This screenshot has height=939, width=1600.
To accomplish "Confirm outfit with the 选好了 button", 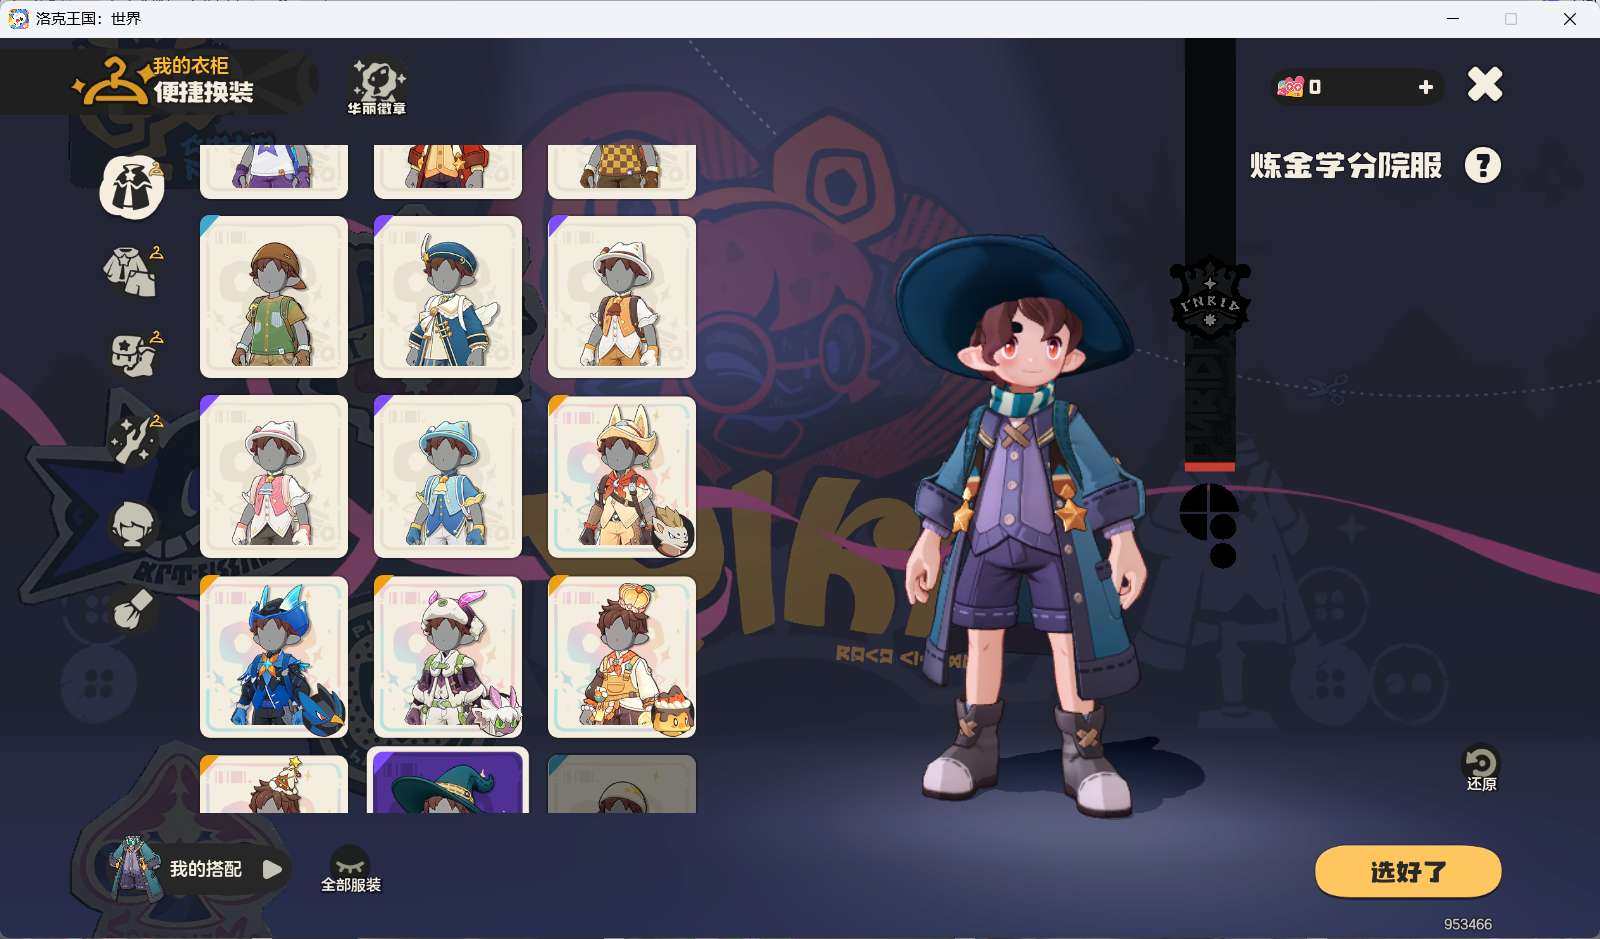I will 1407,872.
